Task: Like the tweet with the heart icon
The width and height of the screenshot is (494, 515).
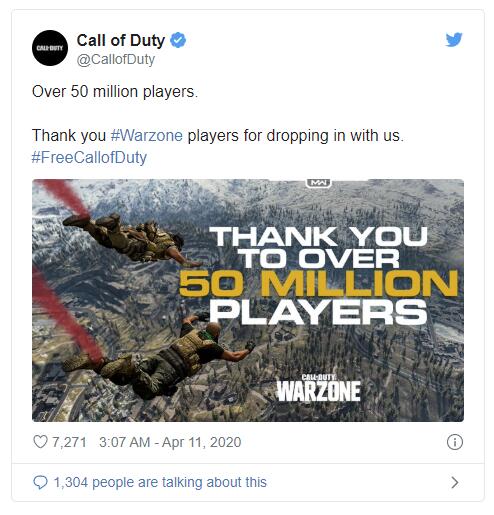Action: pyautogui.click(x=40, y=442)
